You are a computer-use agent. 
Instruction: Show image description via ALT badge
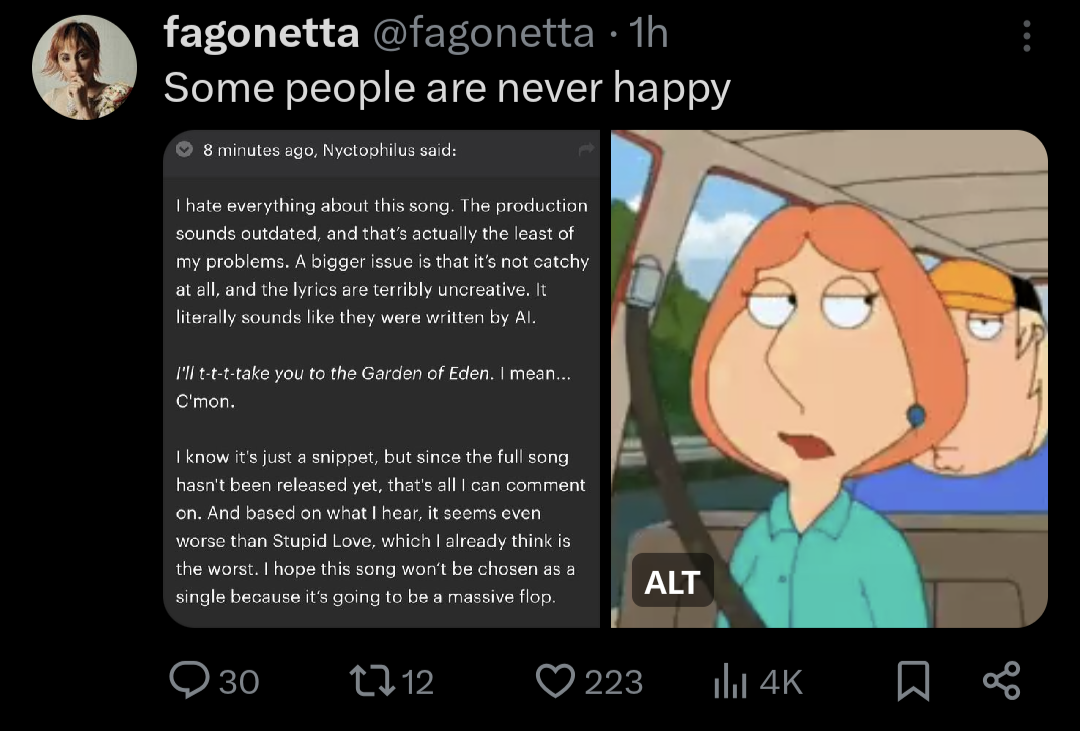pos(672,581)
